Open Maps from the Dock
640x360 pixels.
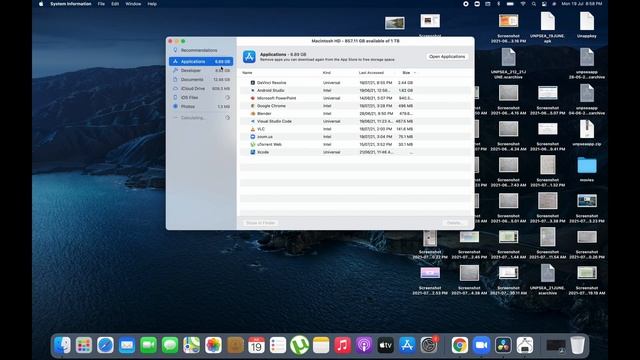(x=191, y=345)
